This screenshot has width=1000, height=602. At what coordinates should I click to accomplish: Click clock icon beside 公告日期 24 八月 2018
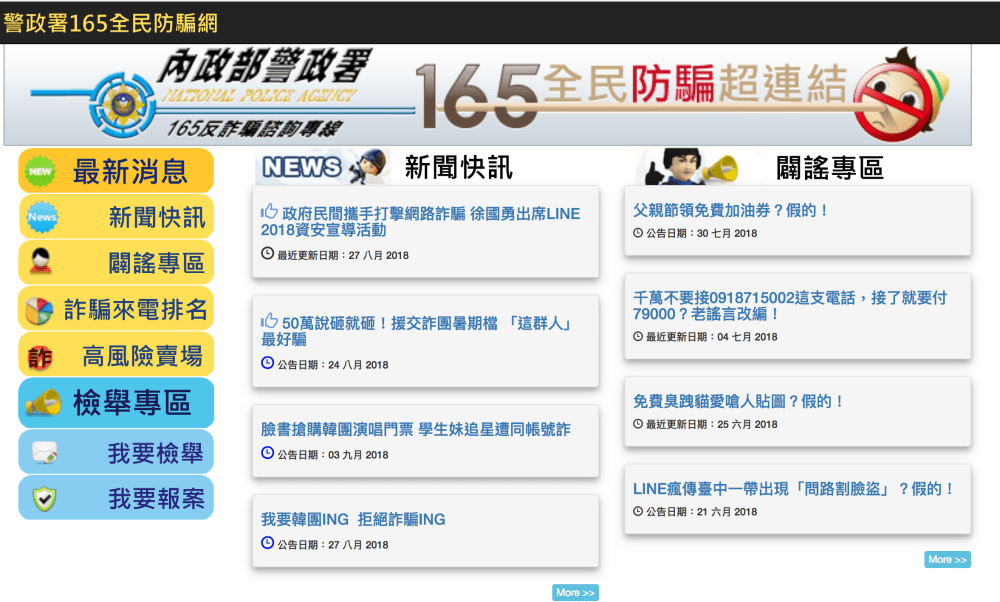[x=267, y=363]
